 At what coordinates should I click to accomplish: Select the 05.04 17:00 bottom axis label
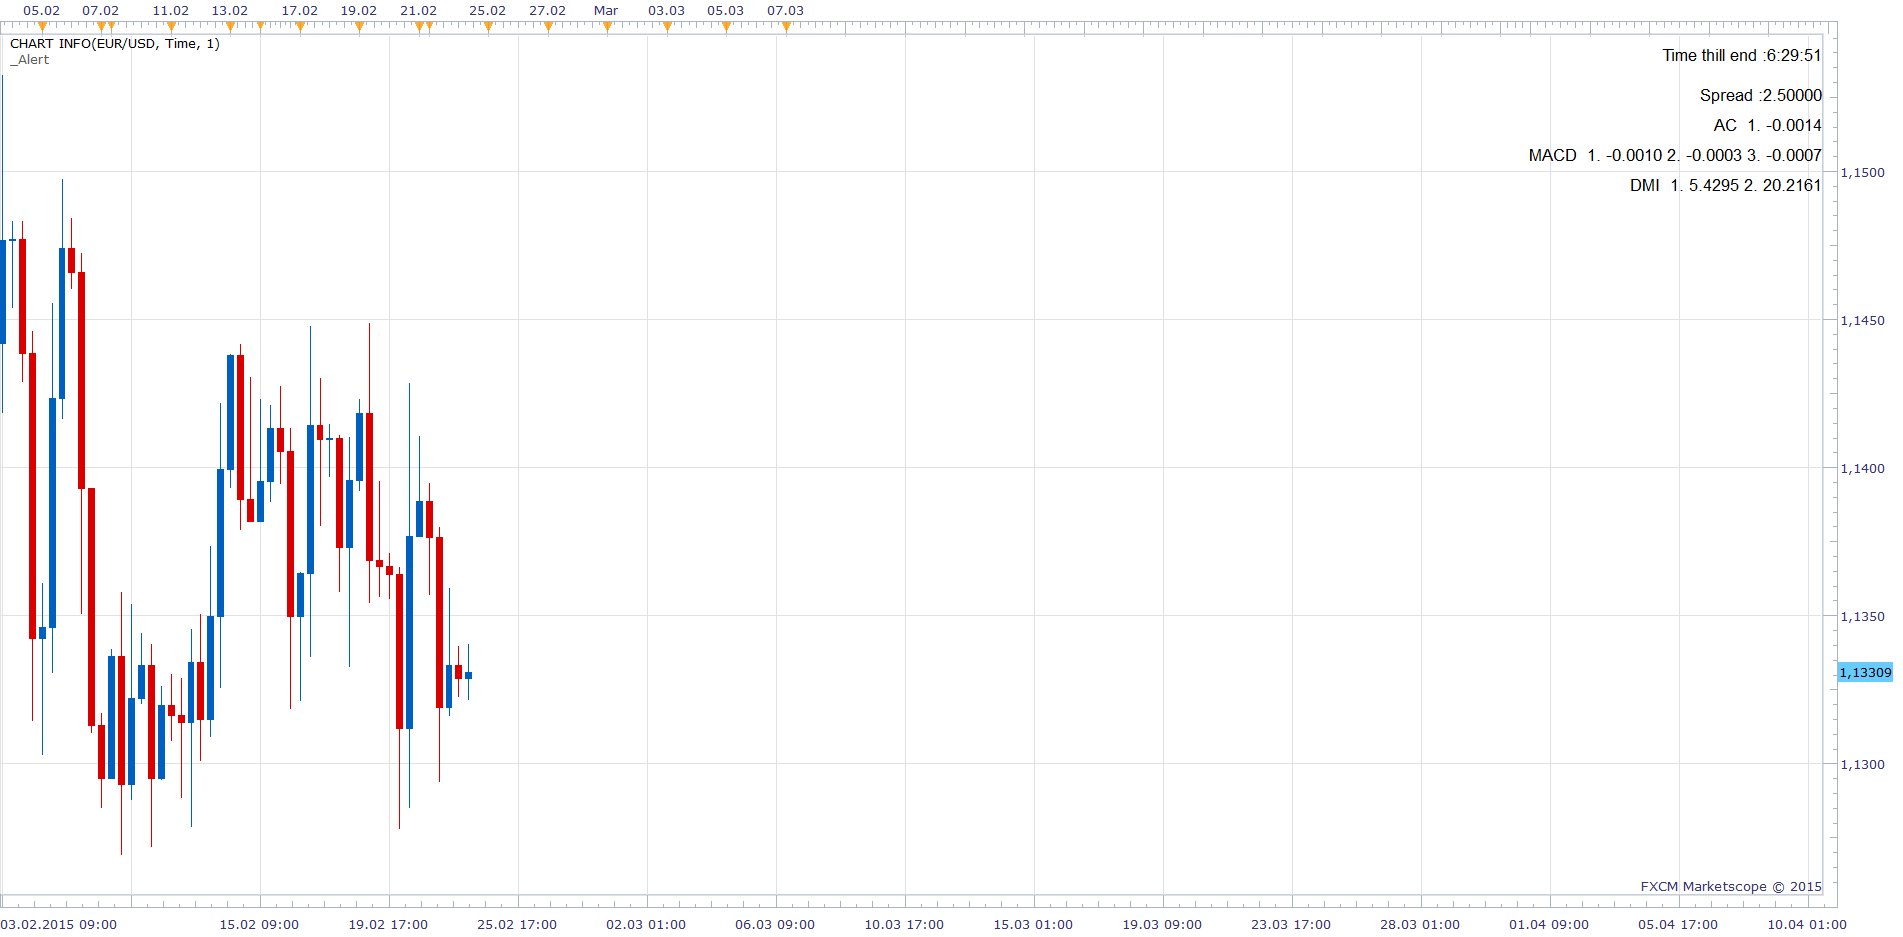pyautogui.click(x=1678, y=925)
